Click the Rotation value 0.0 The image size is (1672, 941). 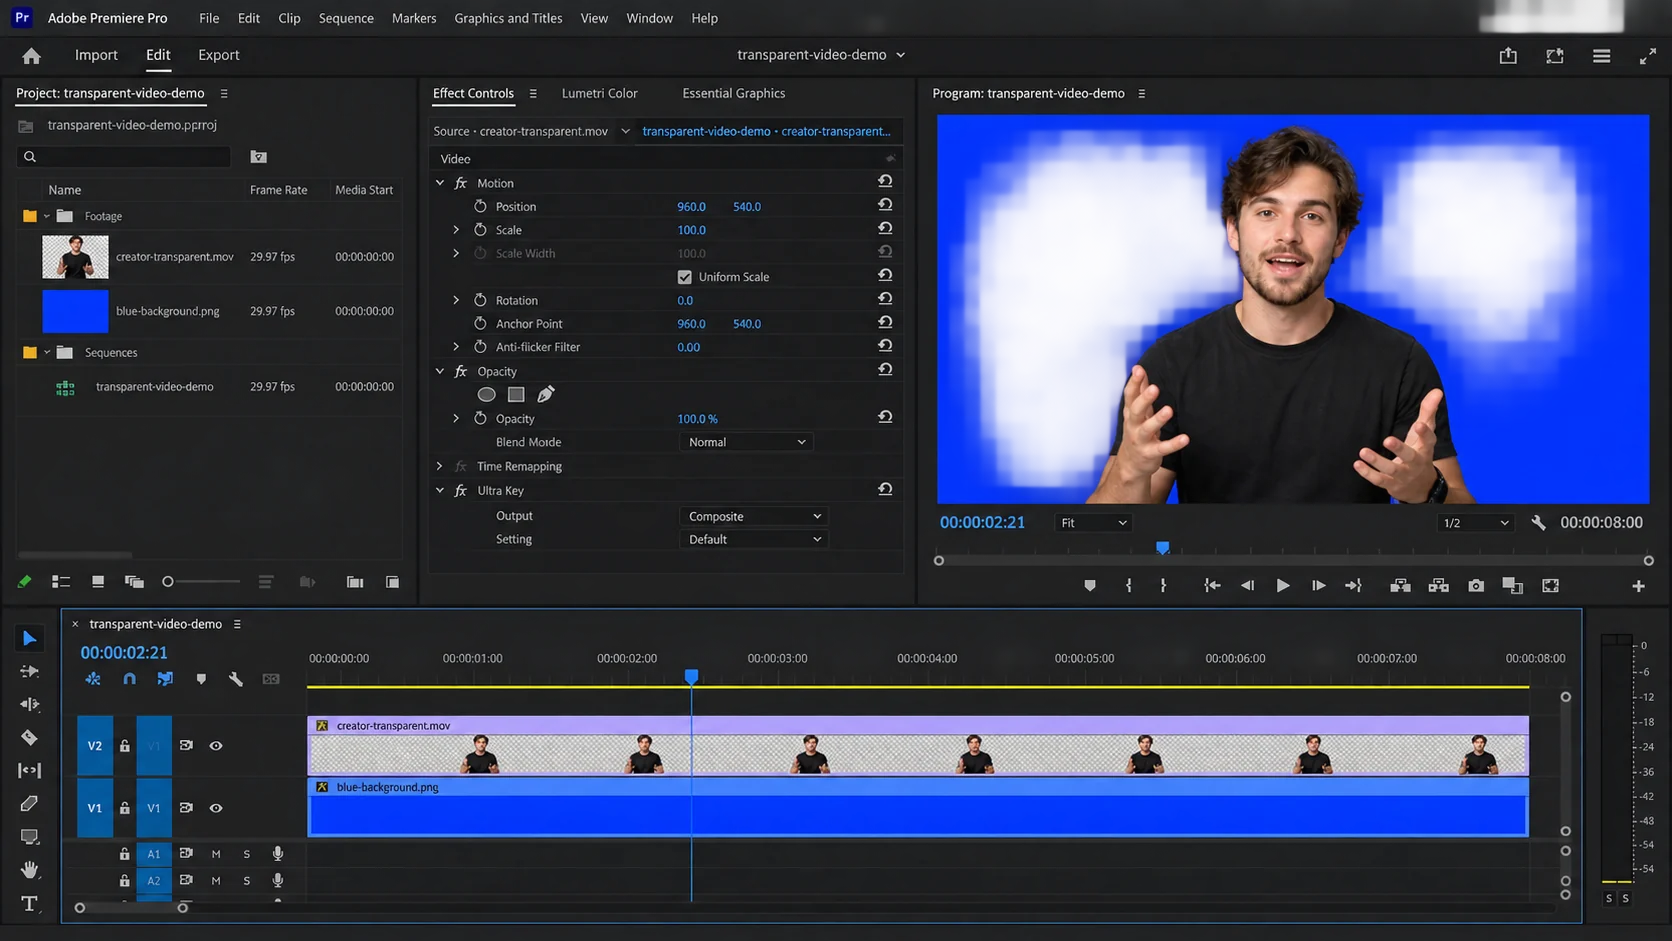pos(685,300)
